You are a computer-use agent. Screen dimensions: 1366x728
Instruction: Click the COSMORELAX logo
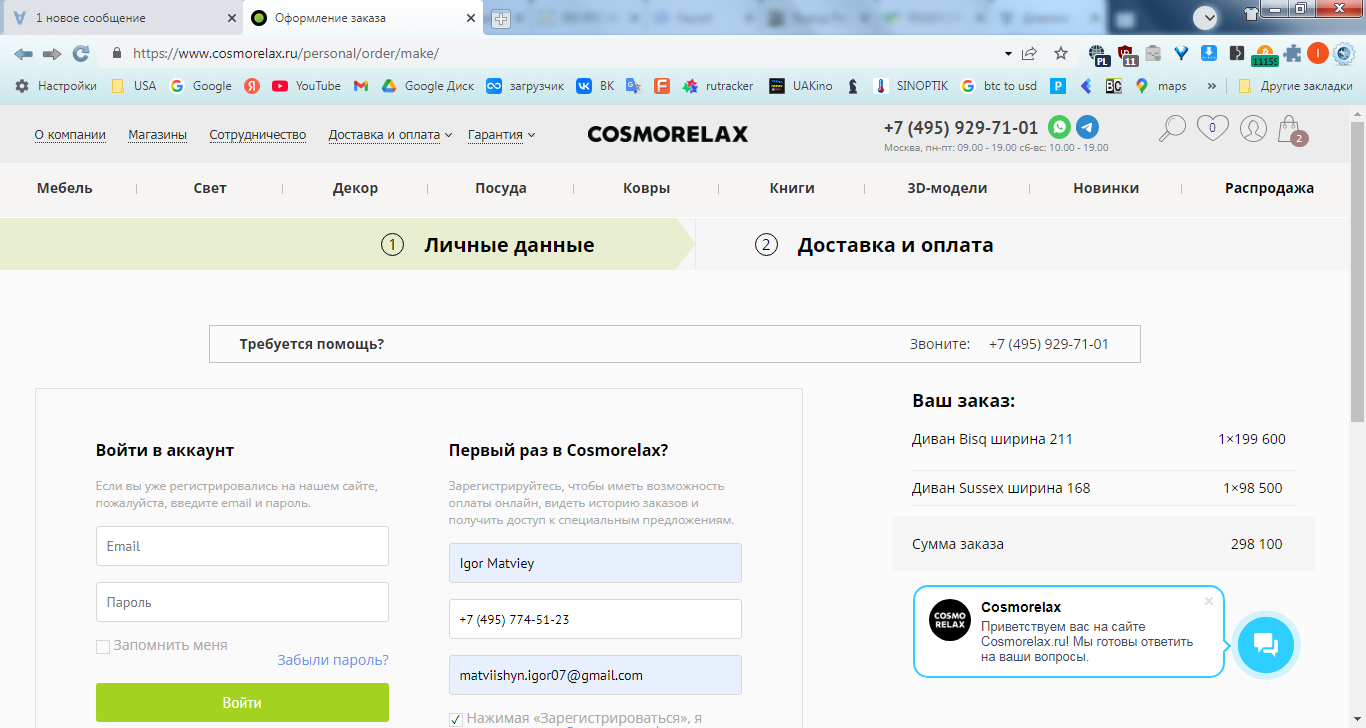[667, 134]
